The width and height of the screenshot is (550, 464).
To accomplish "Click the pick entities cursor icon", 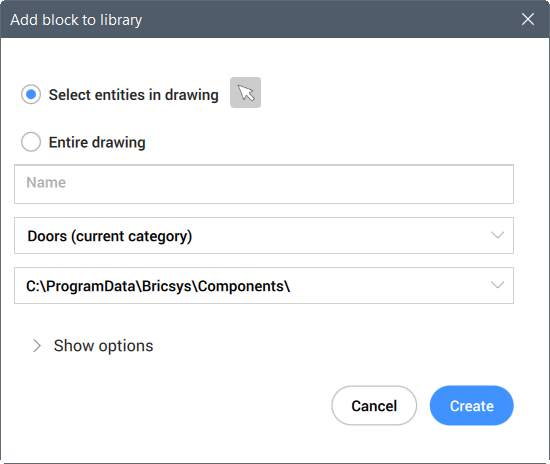I will 245,93.
